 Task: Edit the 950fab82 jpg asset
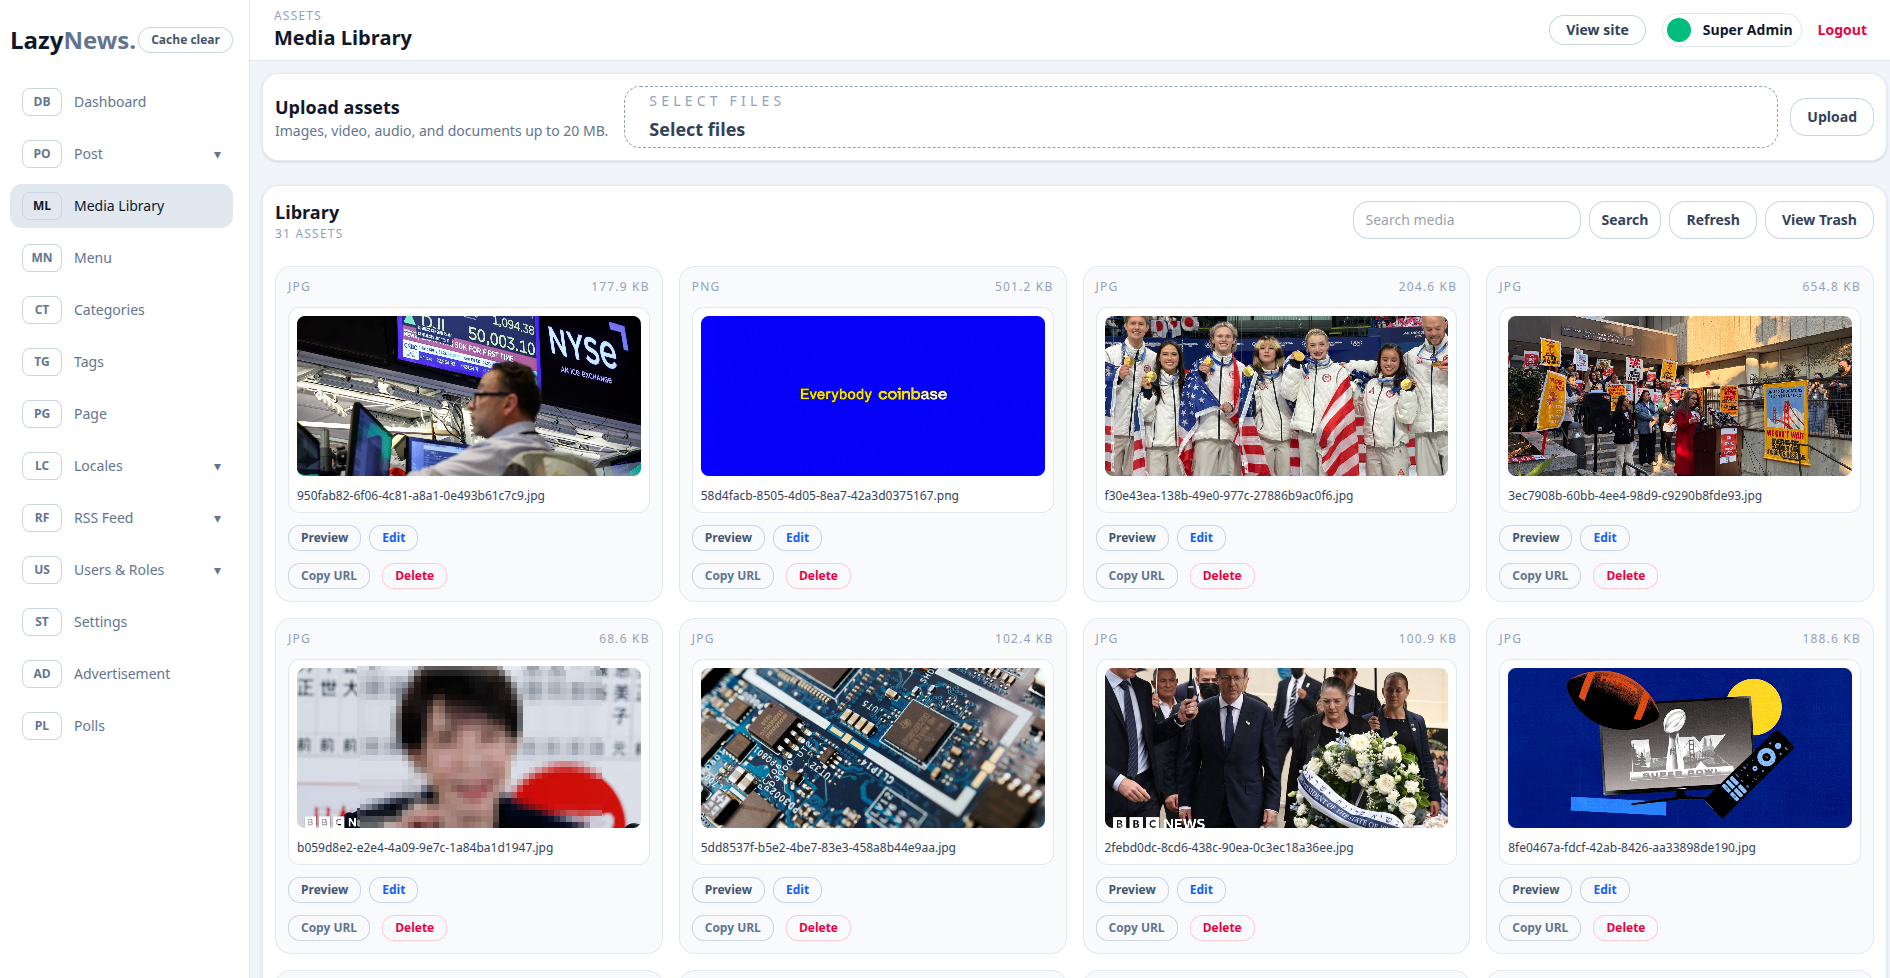click(x=394, y=538)
